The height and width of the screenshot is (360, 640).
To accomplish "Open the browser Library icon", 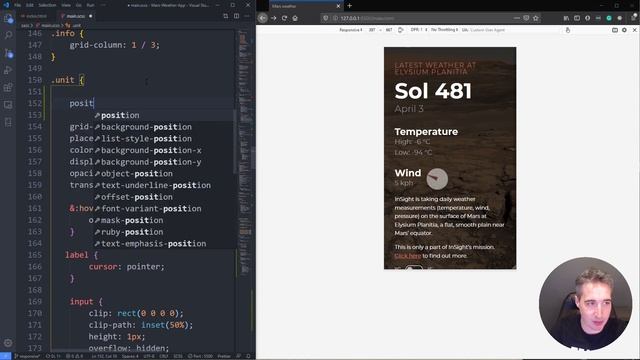I will [x=566, y=18].
